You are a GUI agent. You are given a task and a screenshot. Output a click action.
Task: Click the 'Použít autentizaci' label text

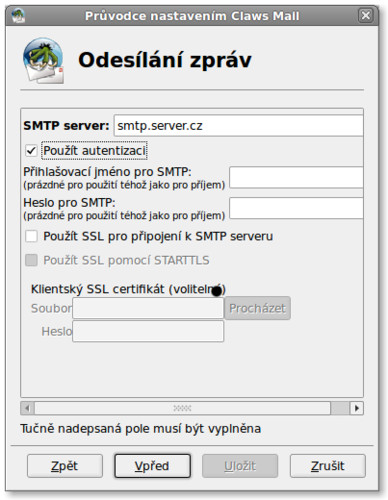coord(95,151)
